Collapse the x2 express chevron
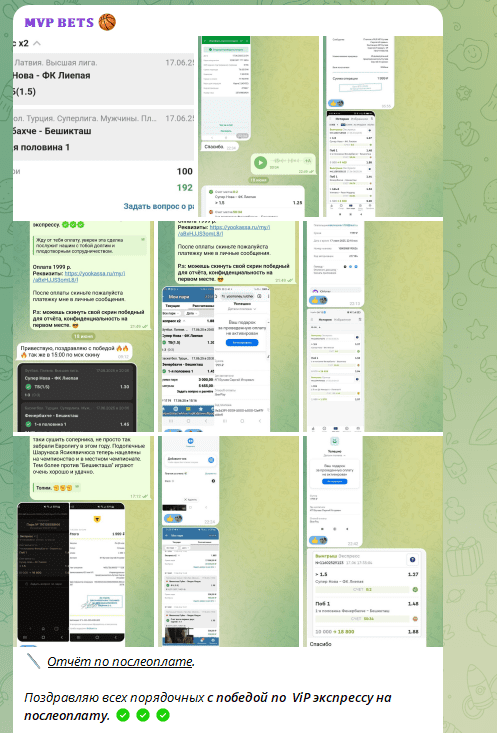 point(37,43)
